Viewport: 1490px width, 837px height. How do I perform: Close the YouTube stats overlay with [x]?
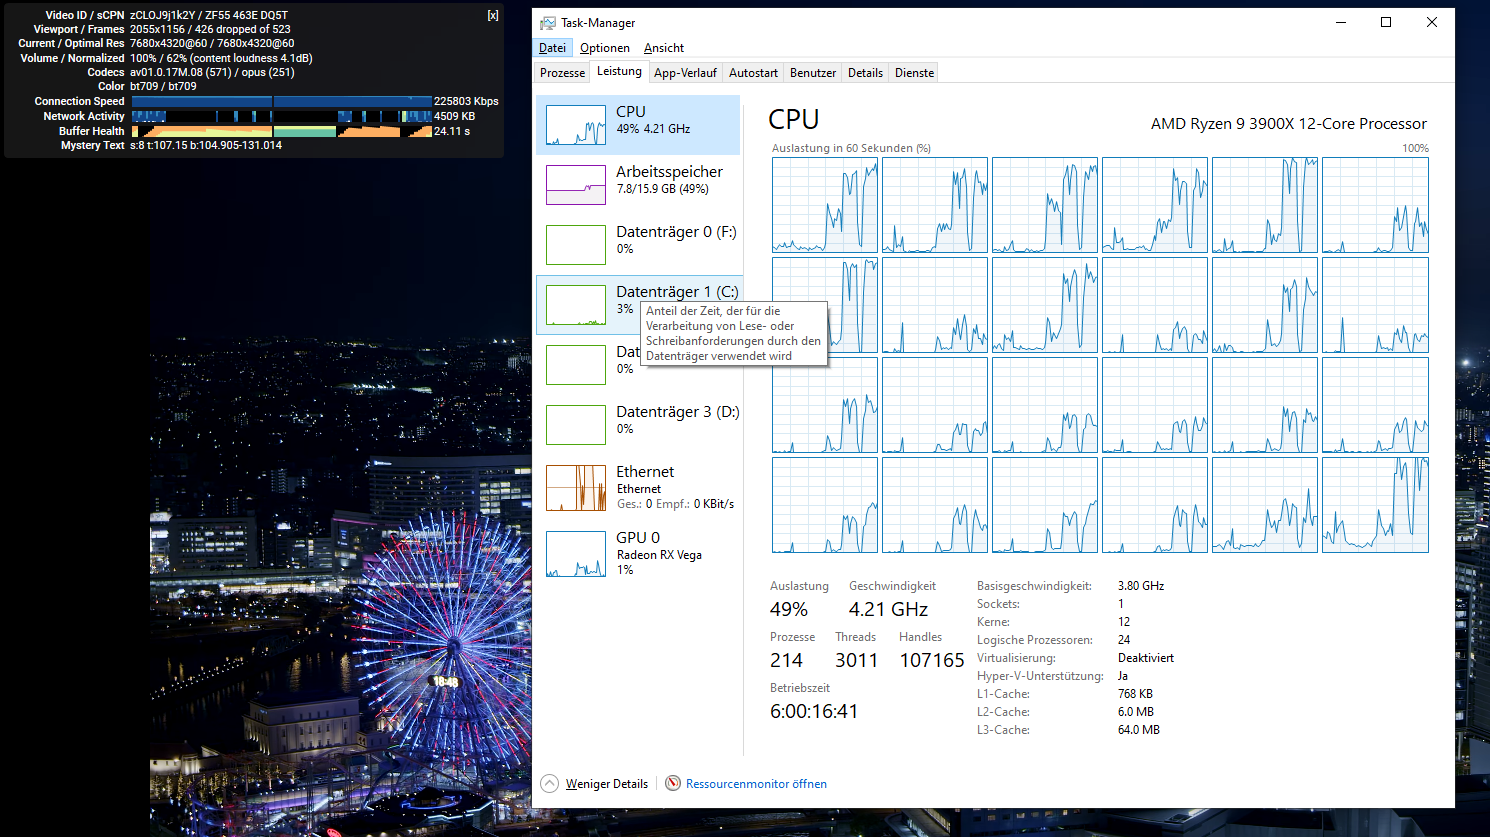[x=493, y=15]
